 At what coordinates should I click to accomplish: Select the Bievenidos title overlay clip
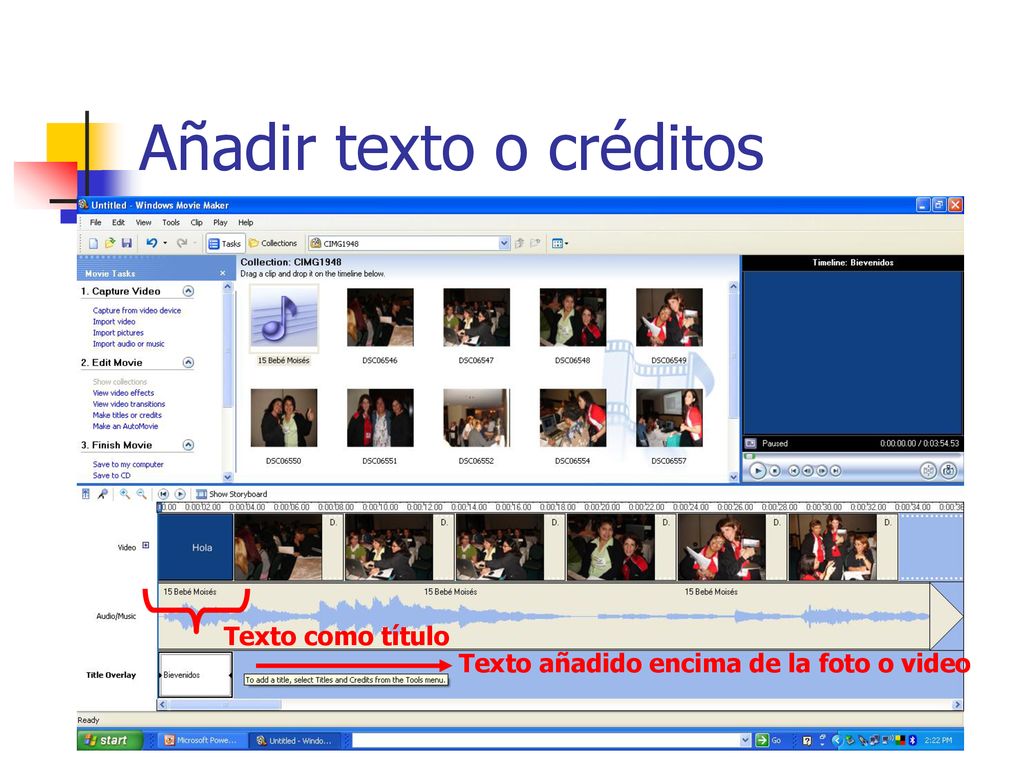coord(195,675)
